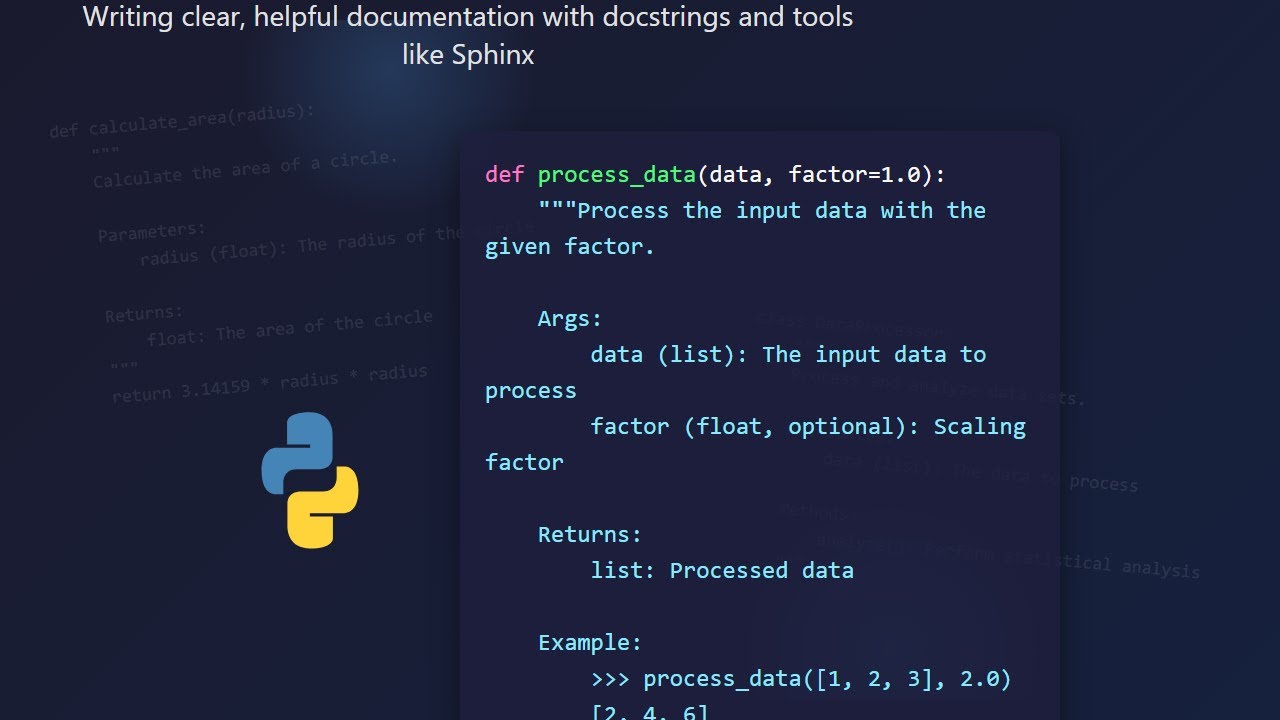Select the 'def process_data(data, factor=1.0):' line
1280x720 pixels.
coord(715,175)
